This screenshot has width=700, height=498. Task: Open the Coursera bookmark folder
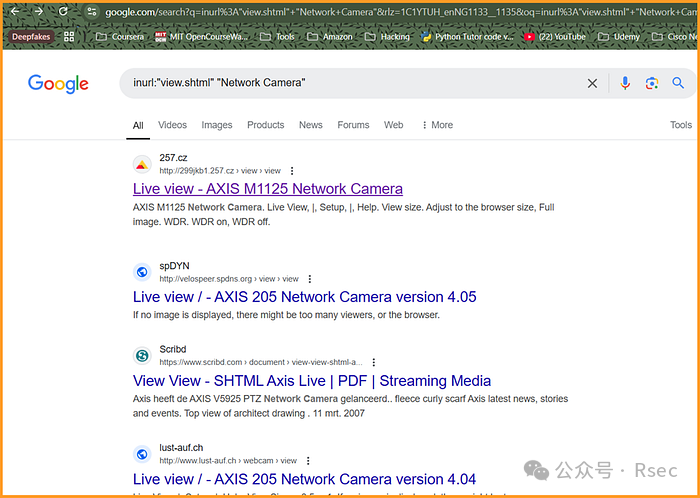coord(120,37)
